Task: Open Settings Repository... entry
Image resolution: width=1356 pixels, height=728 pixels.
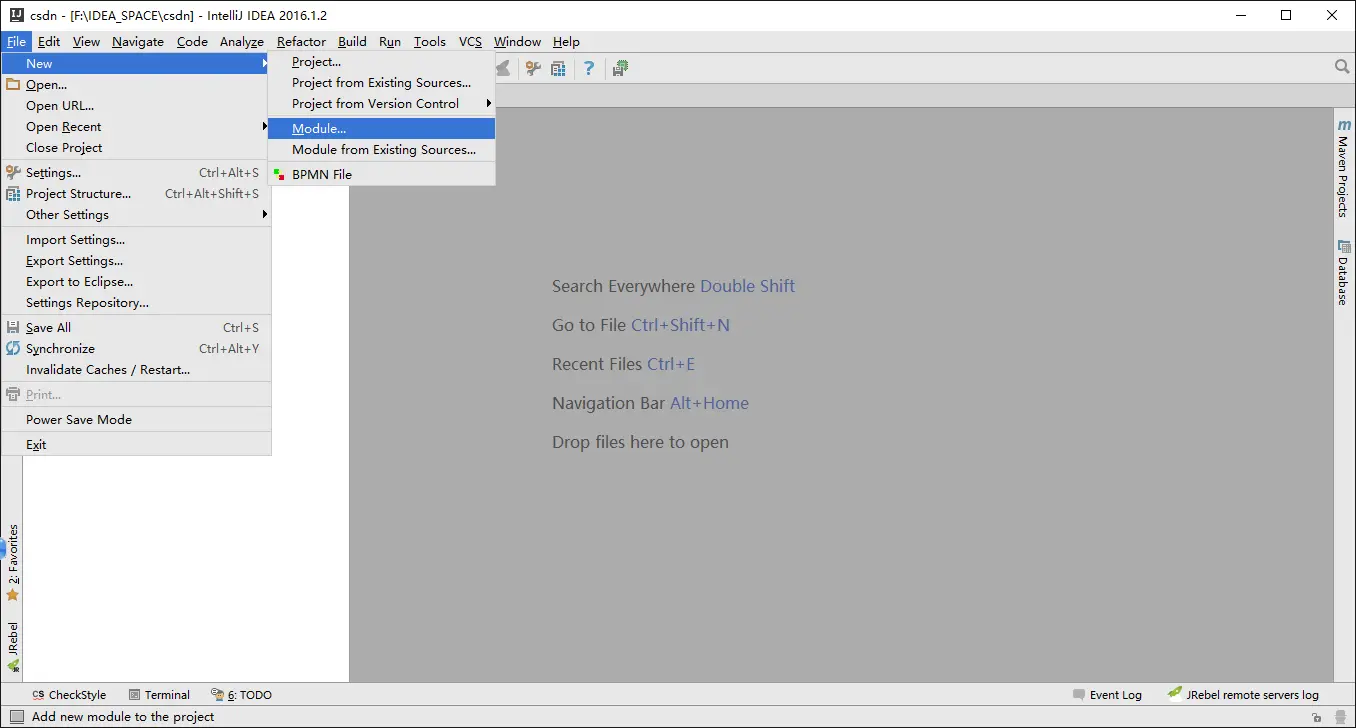Action: pos(136,303)
